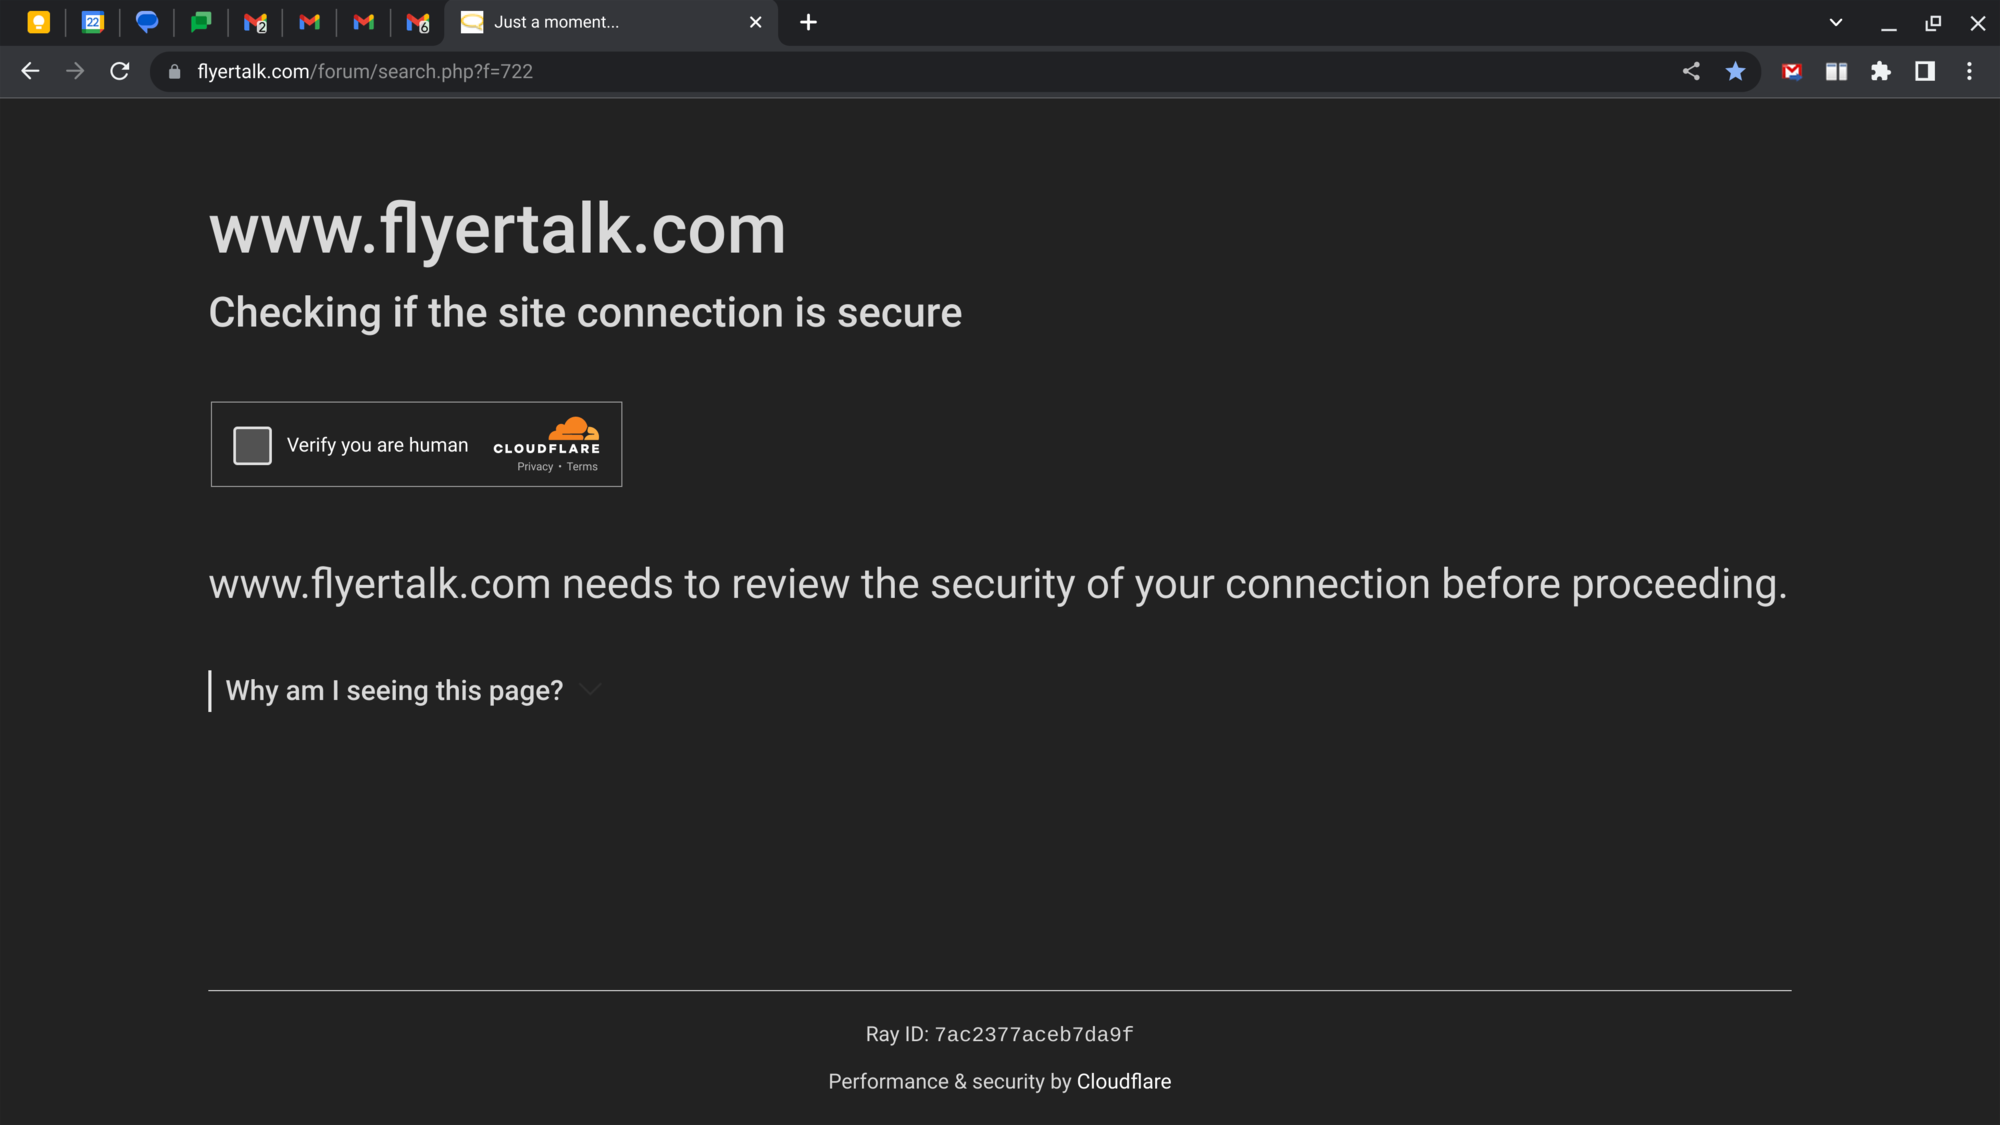Close the Just a moment tab
Image resolution: width=2000 pixels, height=1125 pixels.
click(x=756, y=22)
